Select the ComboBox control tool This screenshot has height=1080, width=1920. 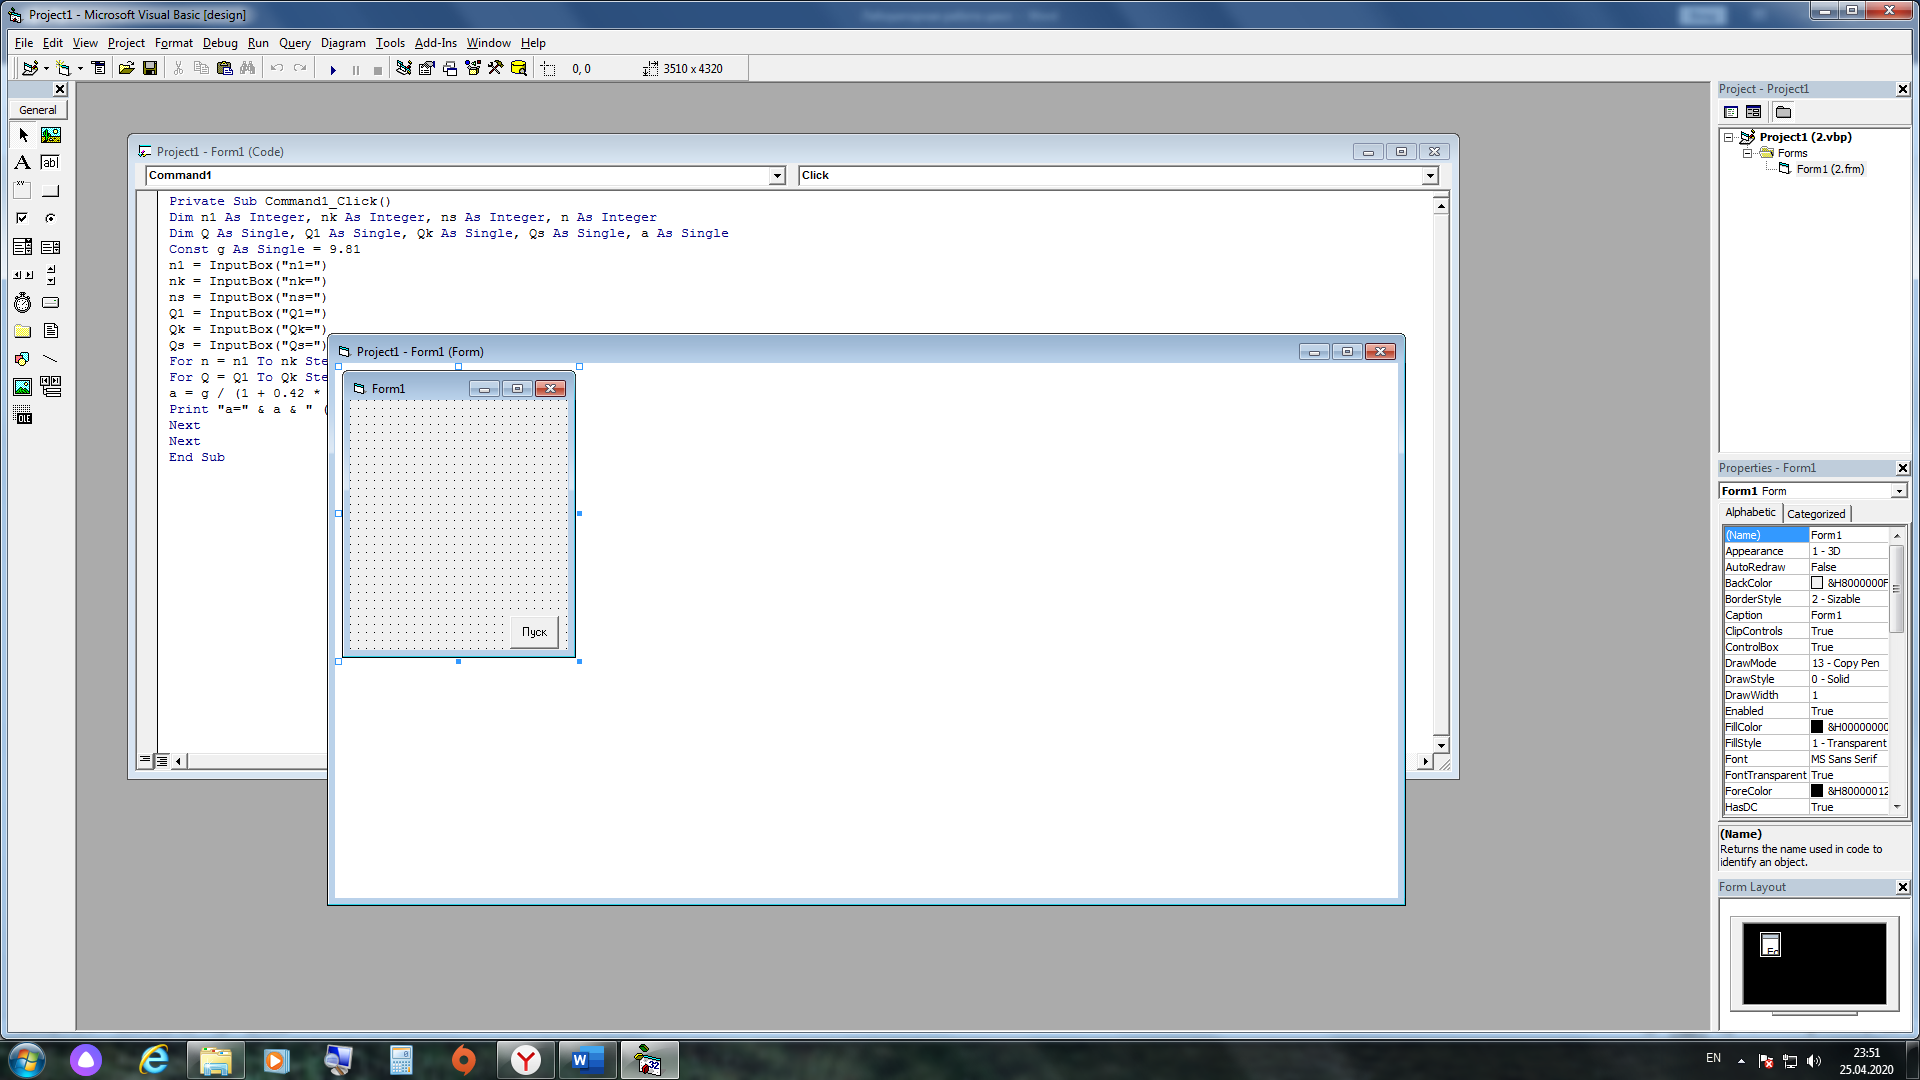click(23, 246)
